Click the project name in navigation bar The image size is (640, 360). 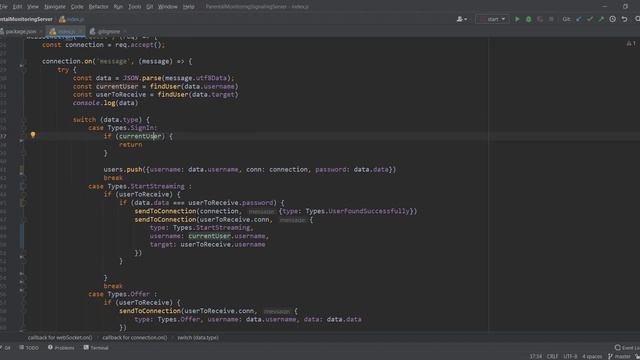[26, 19]
